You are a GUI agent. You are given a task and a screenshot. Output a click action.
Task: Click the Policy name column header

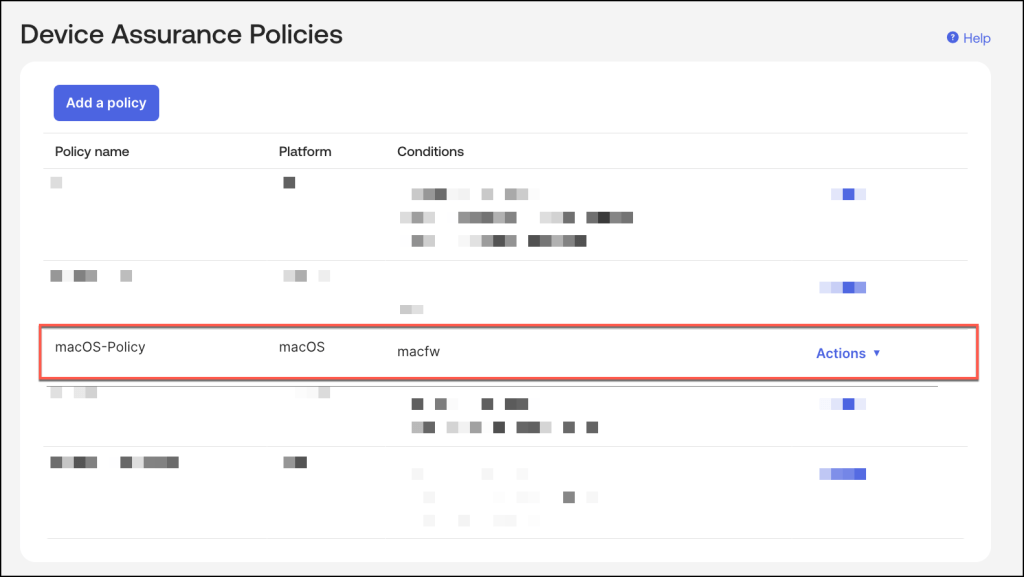92,152
